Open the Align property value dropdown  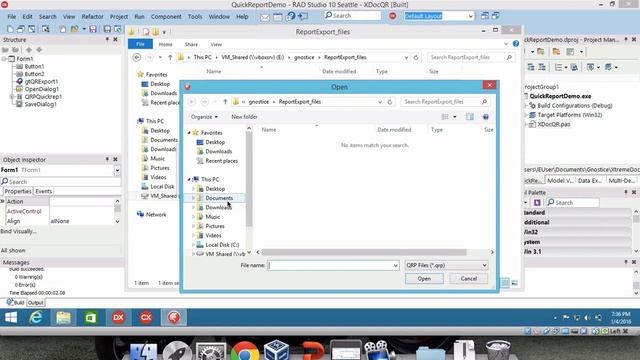click(117, 221)
